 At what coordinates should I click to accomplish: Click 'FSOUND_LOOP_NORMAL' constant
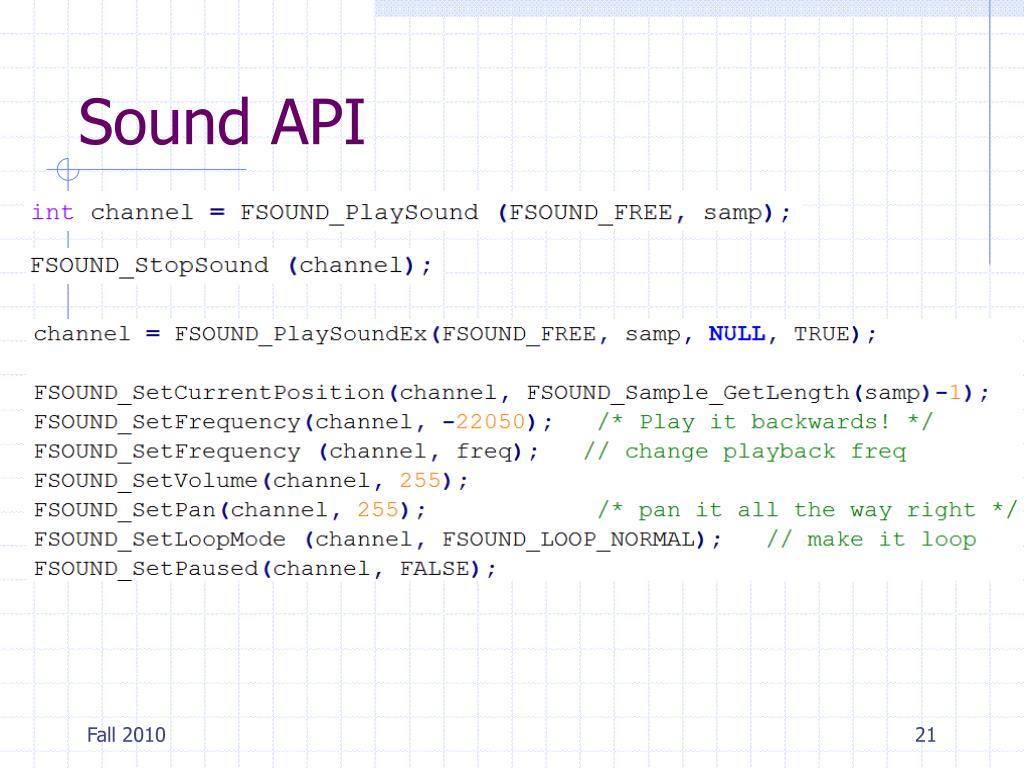coord(569,540)
